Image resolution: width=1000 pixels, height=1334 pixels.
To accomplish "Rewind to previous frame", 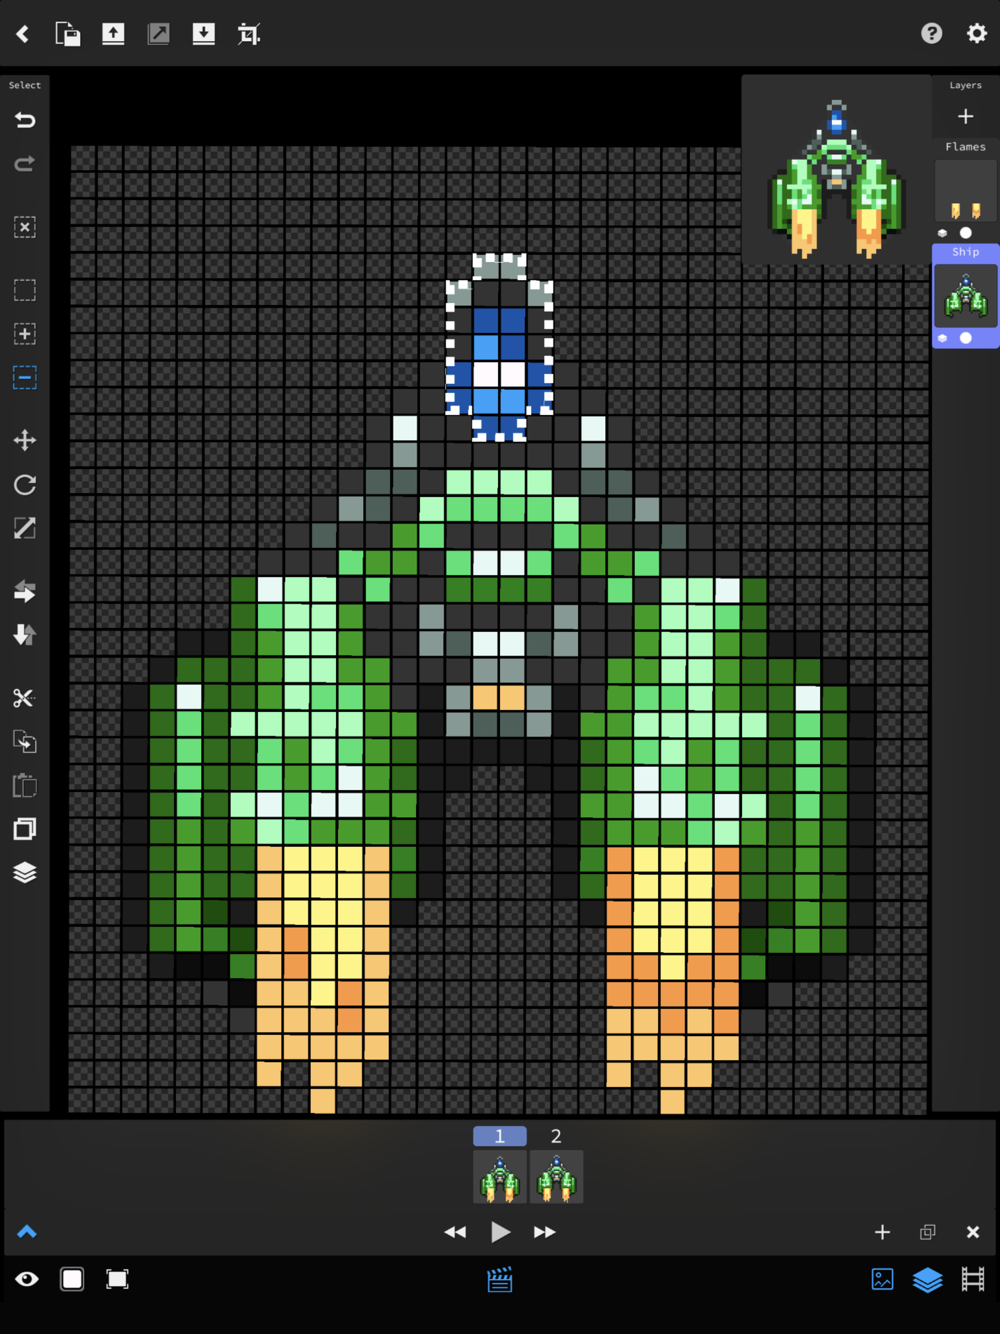I will click(x=455, y=1232).
